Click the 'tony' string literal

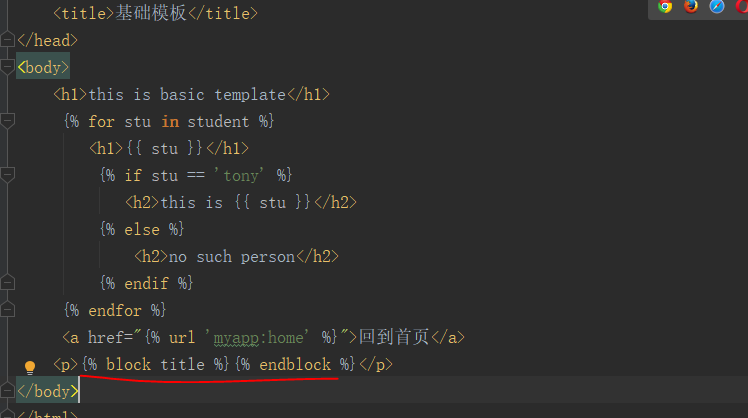coord(239,176)
